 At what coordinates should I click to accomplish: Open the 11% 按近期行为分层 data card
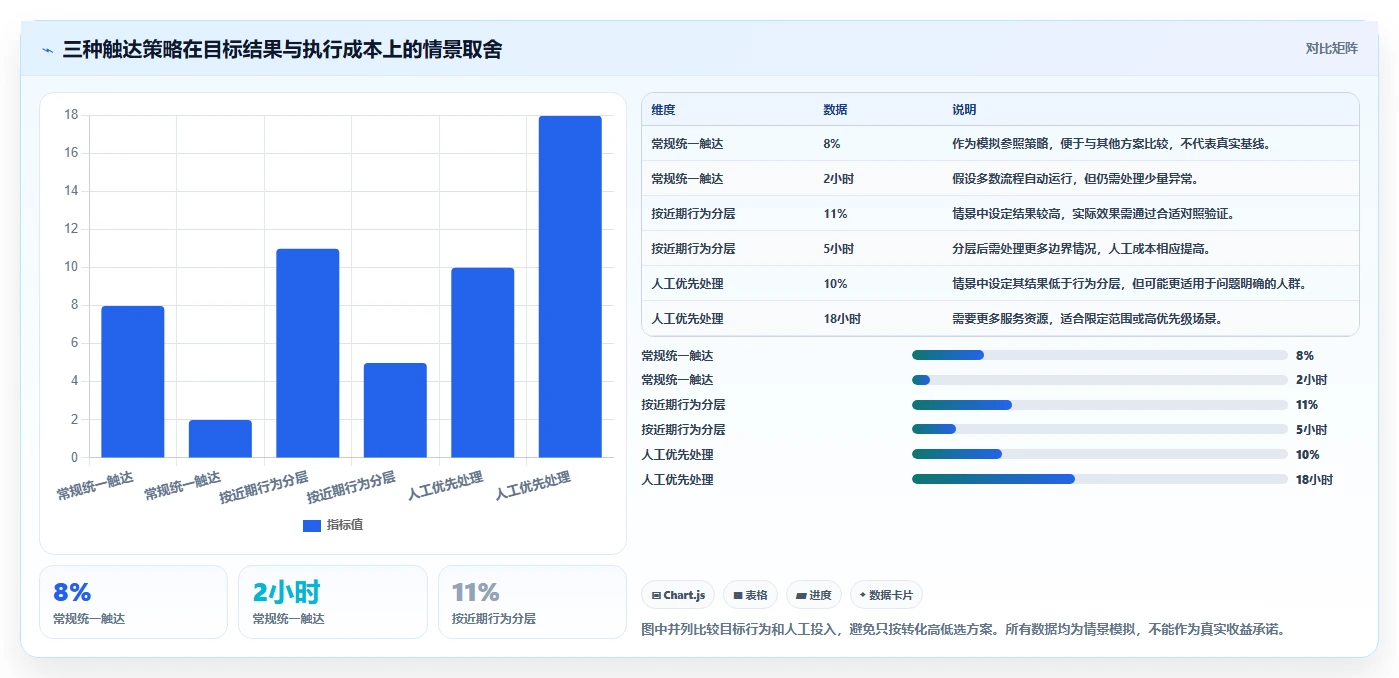click(x=532, y=602)
